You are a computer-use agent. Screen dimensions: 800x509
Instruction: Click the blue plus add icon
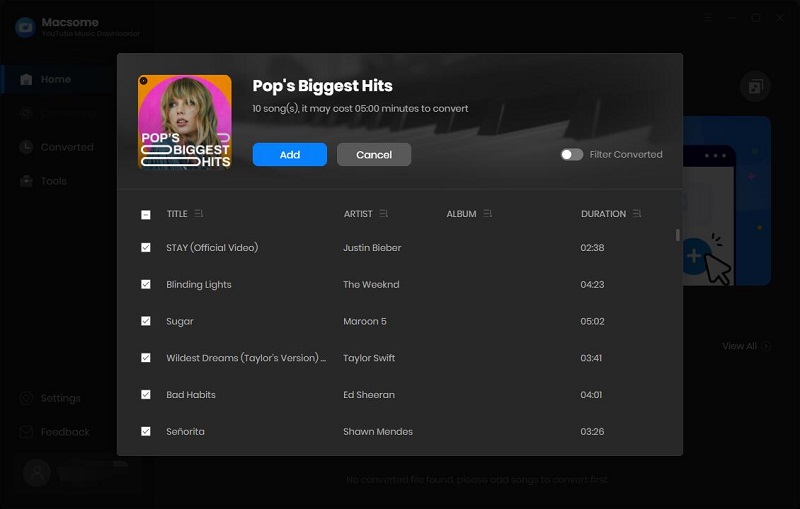(694, 256)
